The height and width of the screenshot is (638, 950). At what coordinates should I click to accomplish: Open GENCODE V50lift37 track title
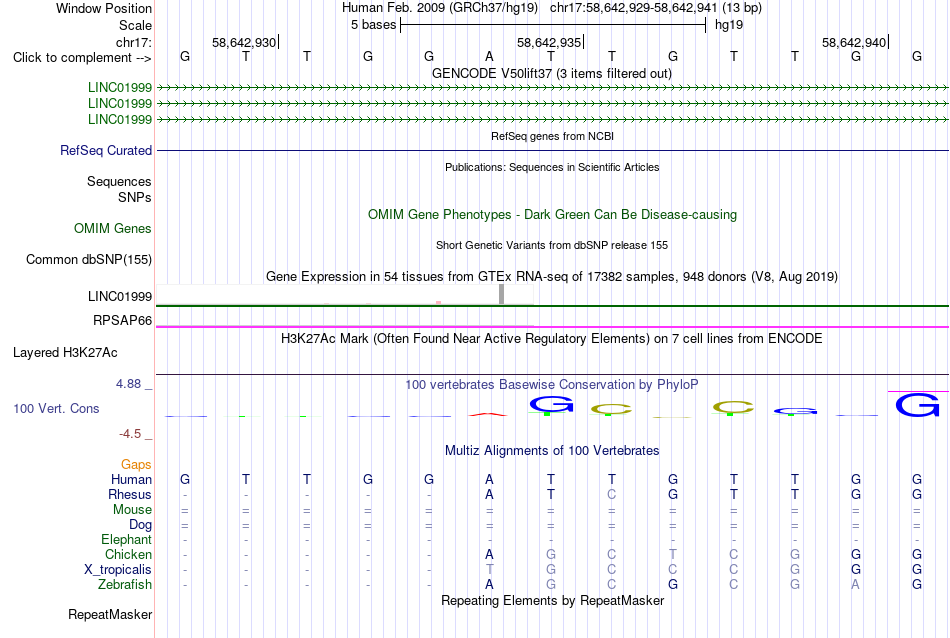[551, 73]
